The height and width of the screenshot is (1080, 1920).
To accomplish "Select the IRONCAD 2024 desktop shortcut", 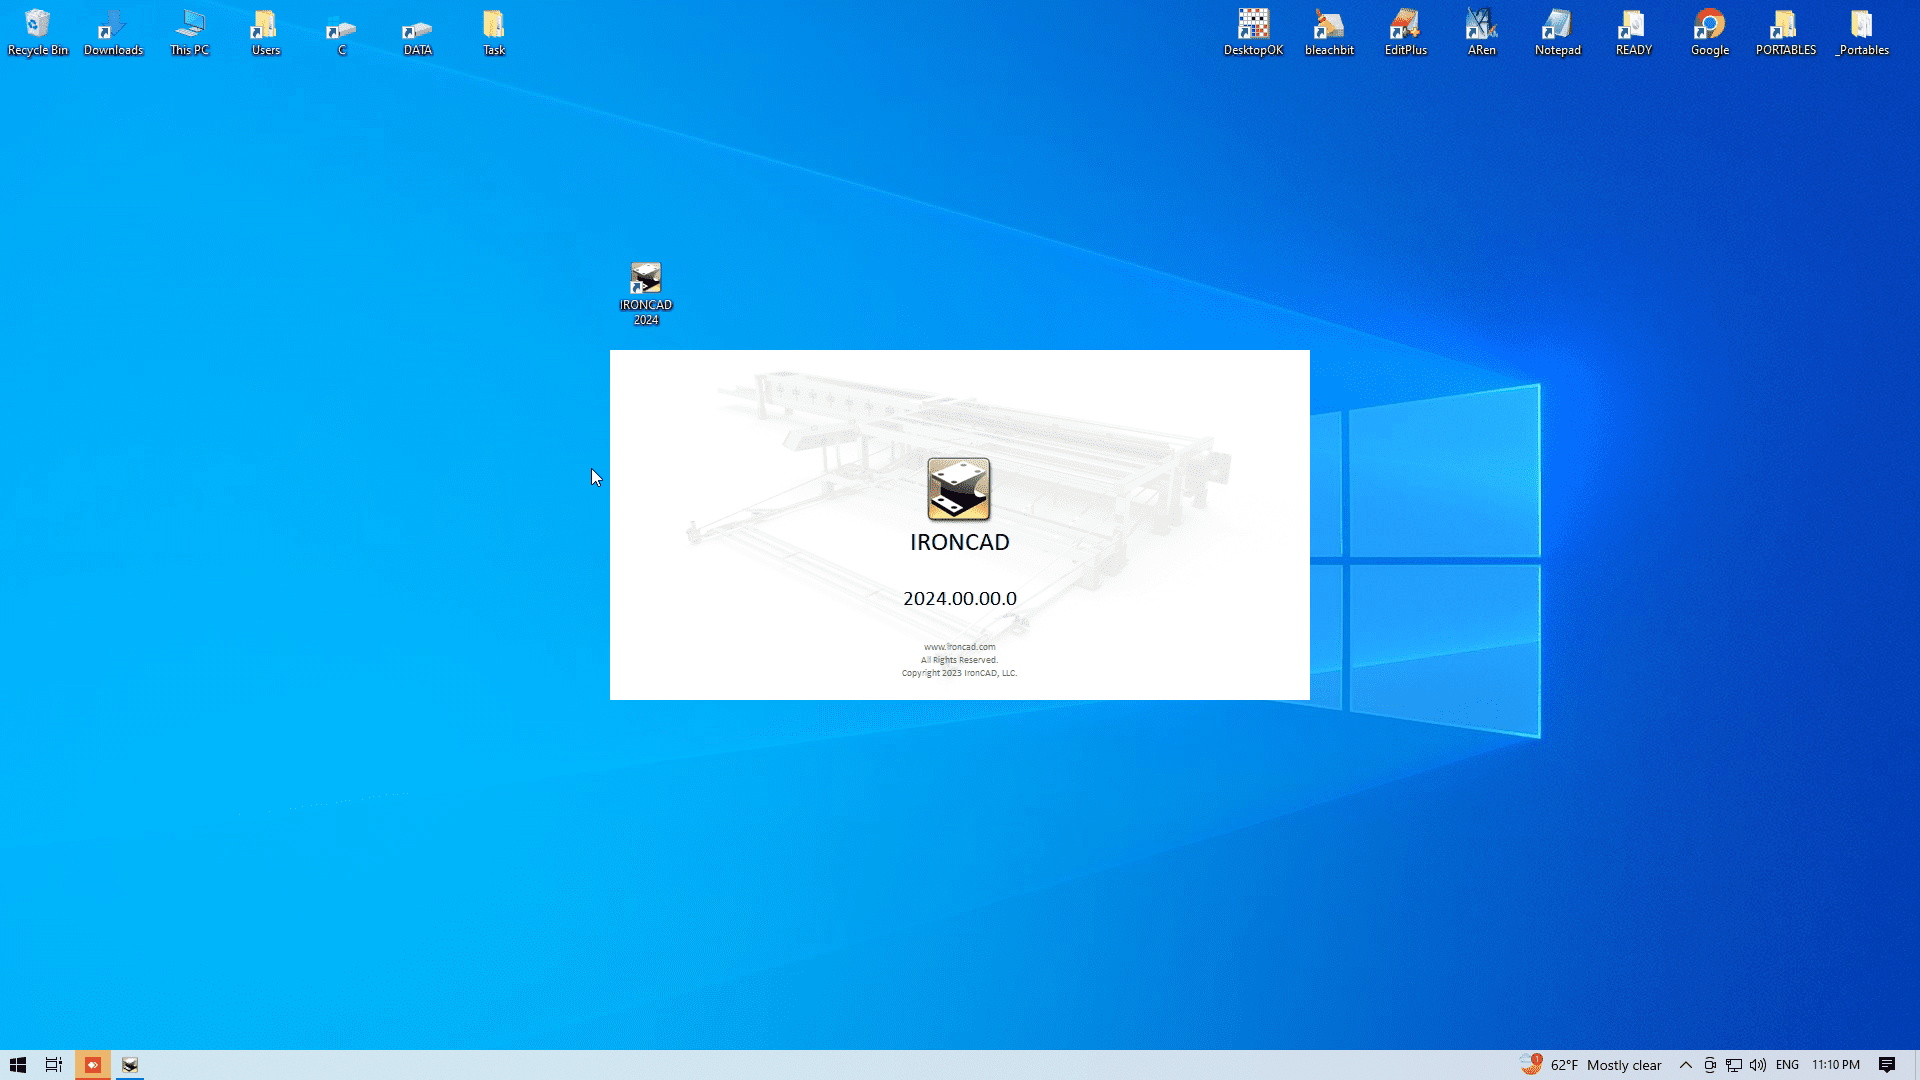I will point(646,294).
